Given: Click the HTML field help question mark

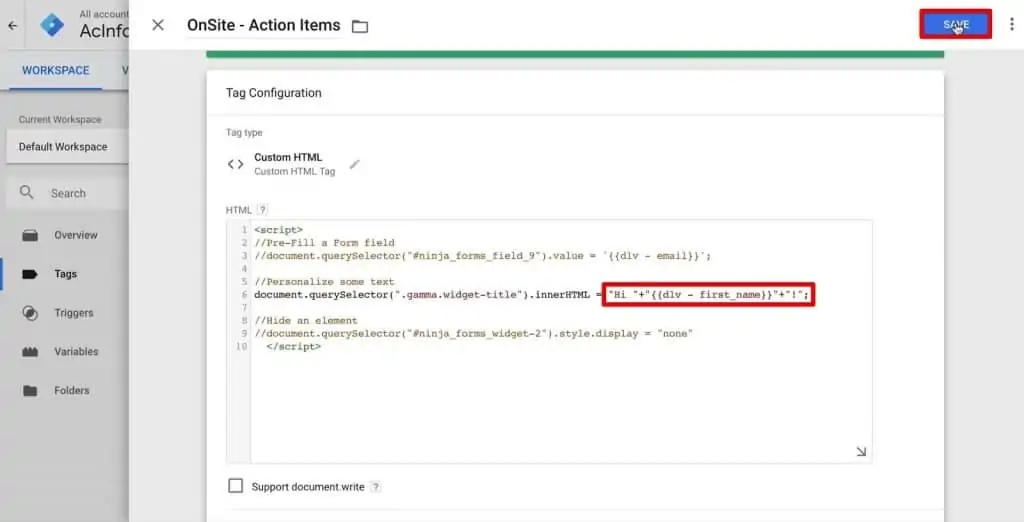Looking at the screenshot, I should (x=262, y=210).
